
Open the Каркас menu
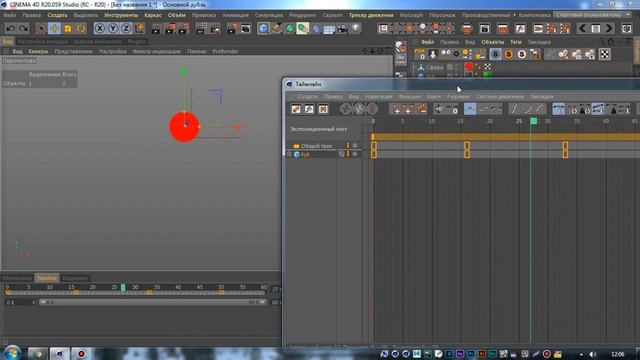tap(153, 15)
